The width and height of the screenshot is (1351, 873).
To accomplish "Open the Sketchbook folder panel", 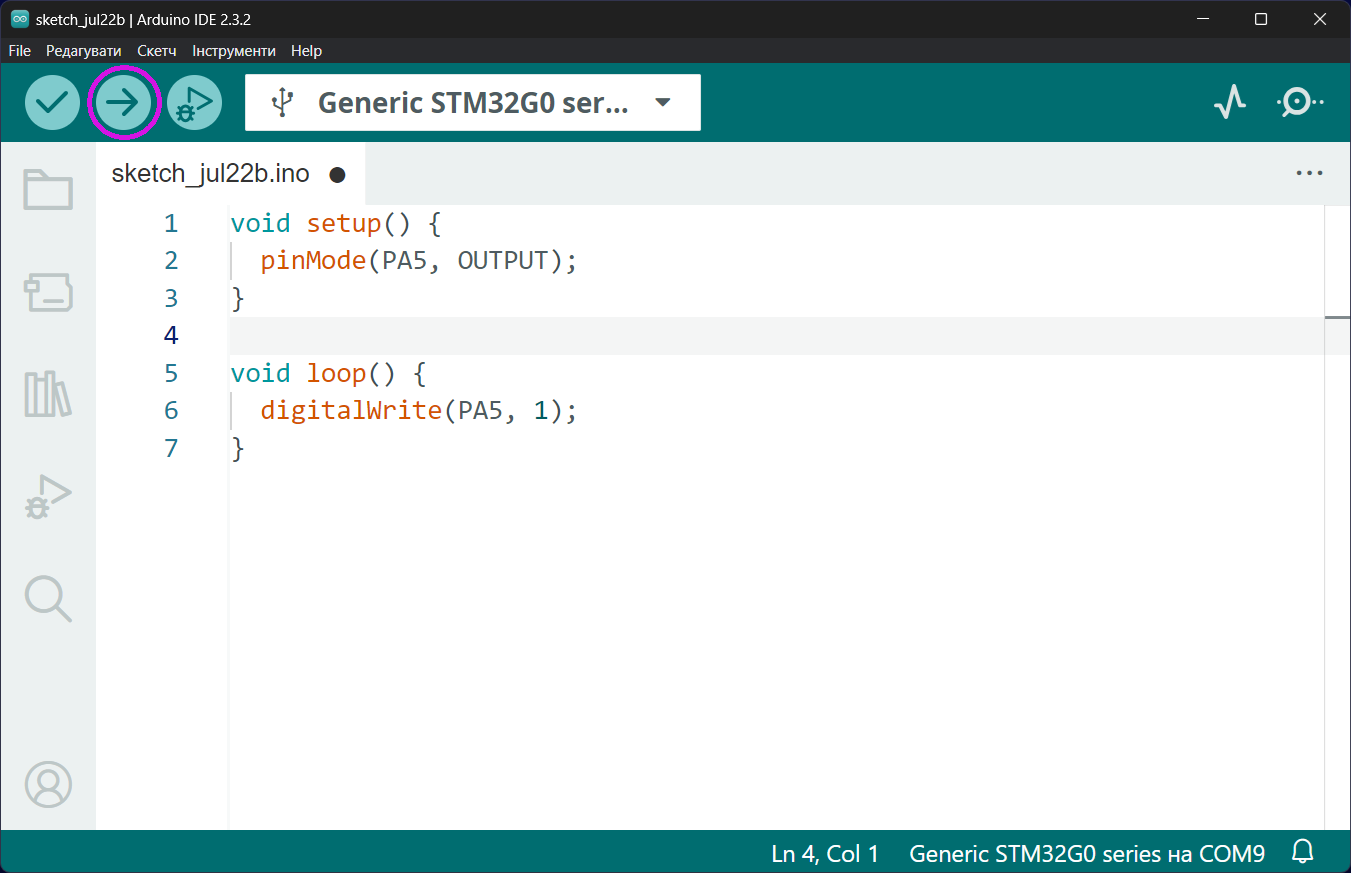I will (x=48, y=189).
